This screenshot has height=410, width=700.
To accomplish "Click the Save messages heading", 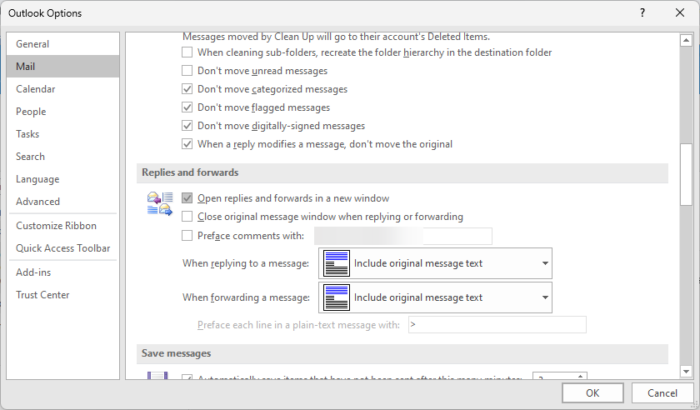I will [x=176, y=353].
